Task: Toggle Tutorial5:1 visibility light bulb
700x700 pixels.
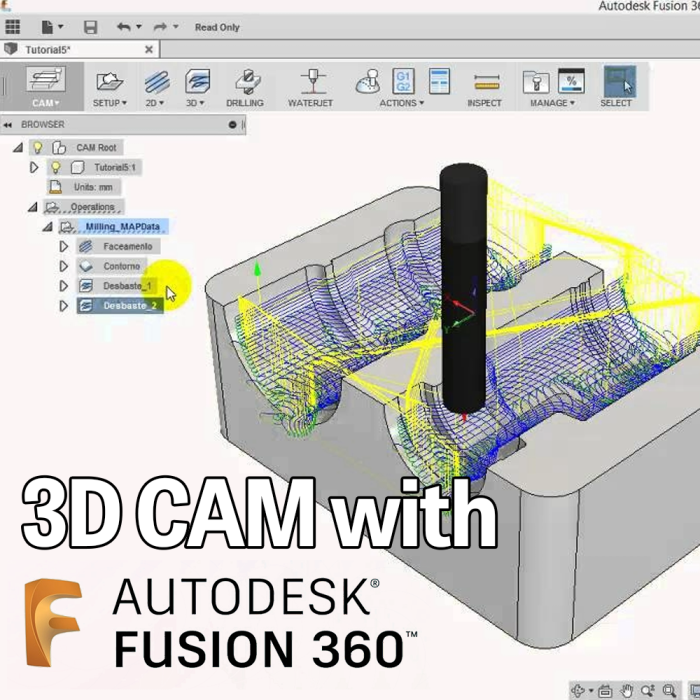Action: pos(55,168)
